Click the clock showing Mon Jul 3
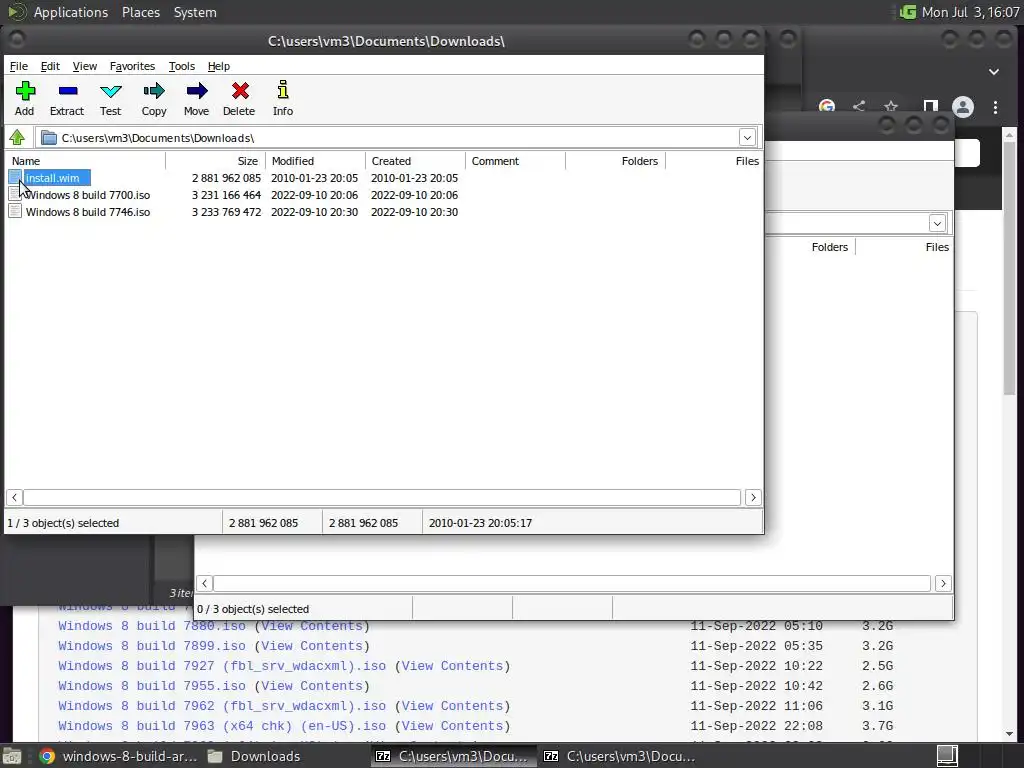The width and height of the screenshot is (1024, 768). (x=970, y=12)
